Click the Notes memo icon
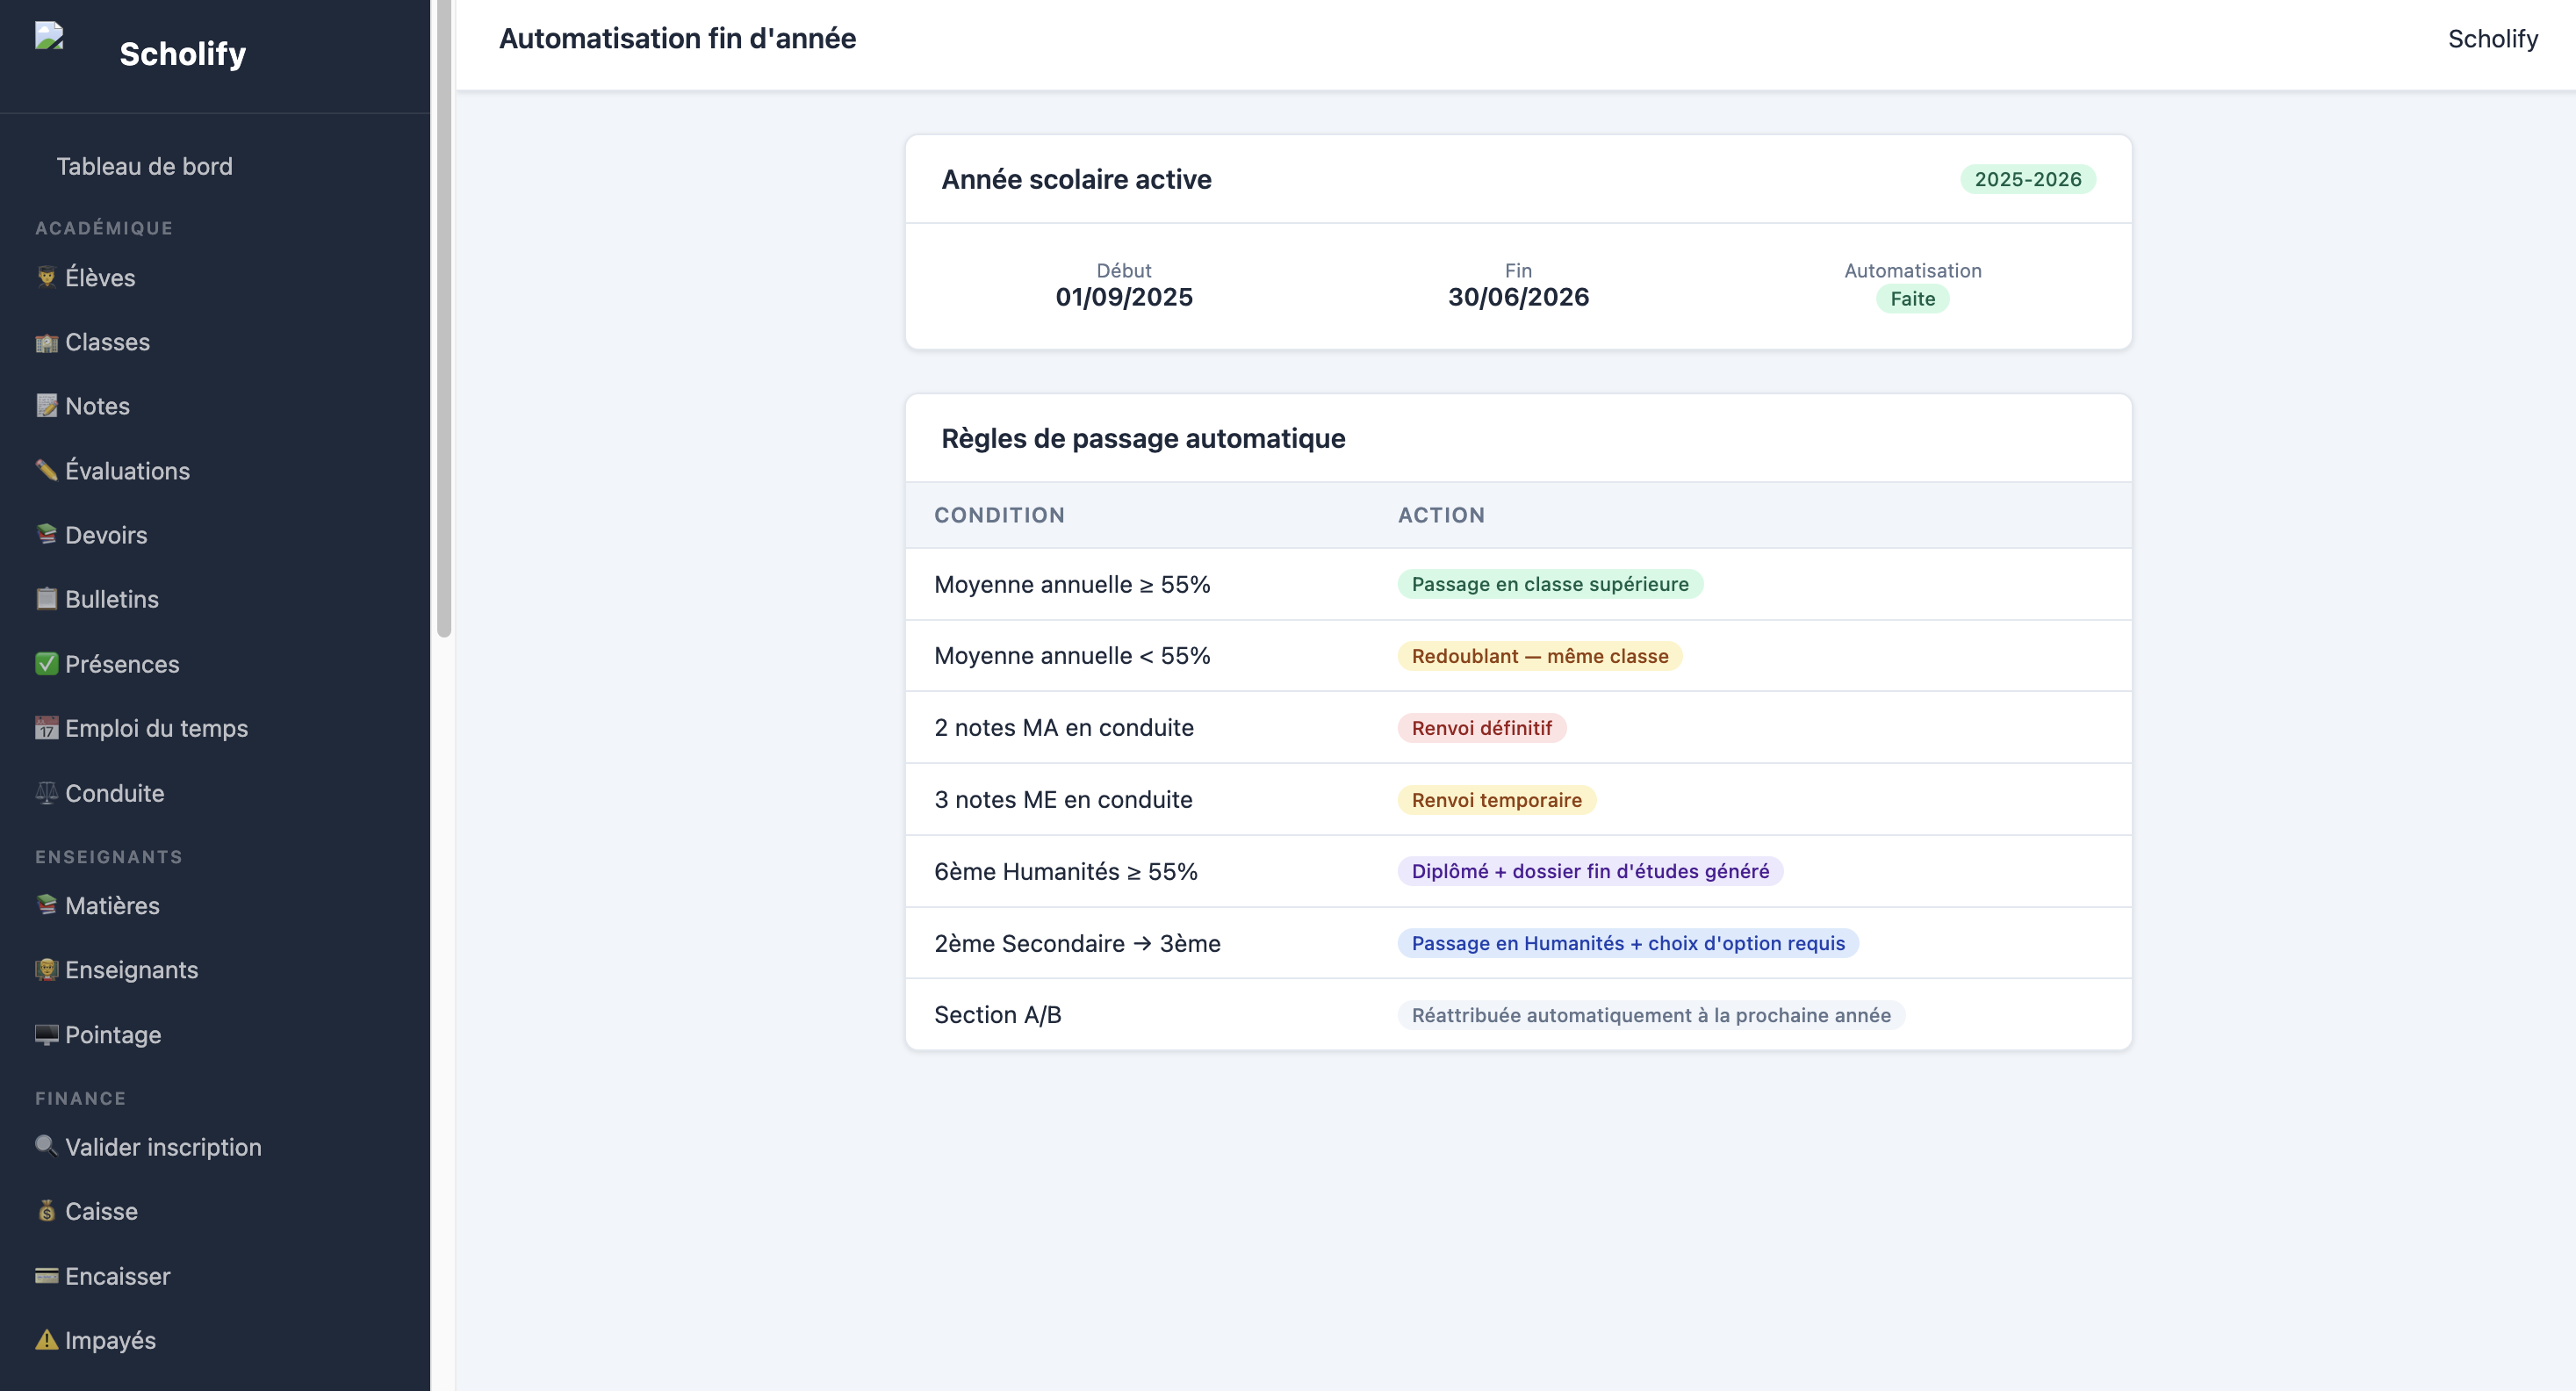 pos(47,406)
